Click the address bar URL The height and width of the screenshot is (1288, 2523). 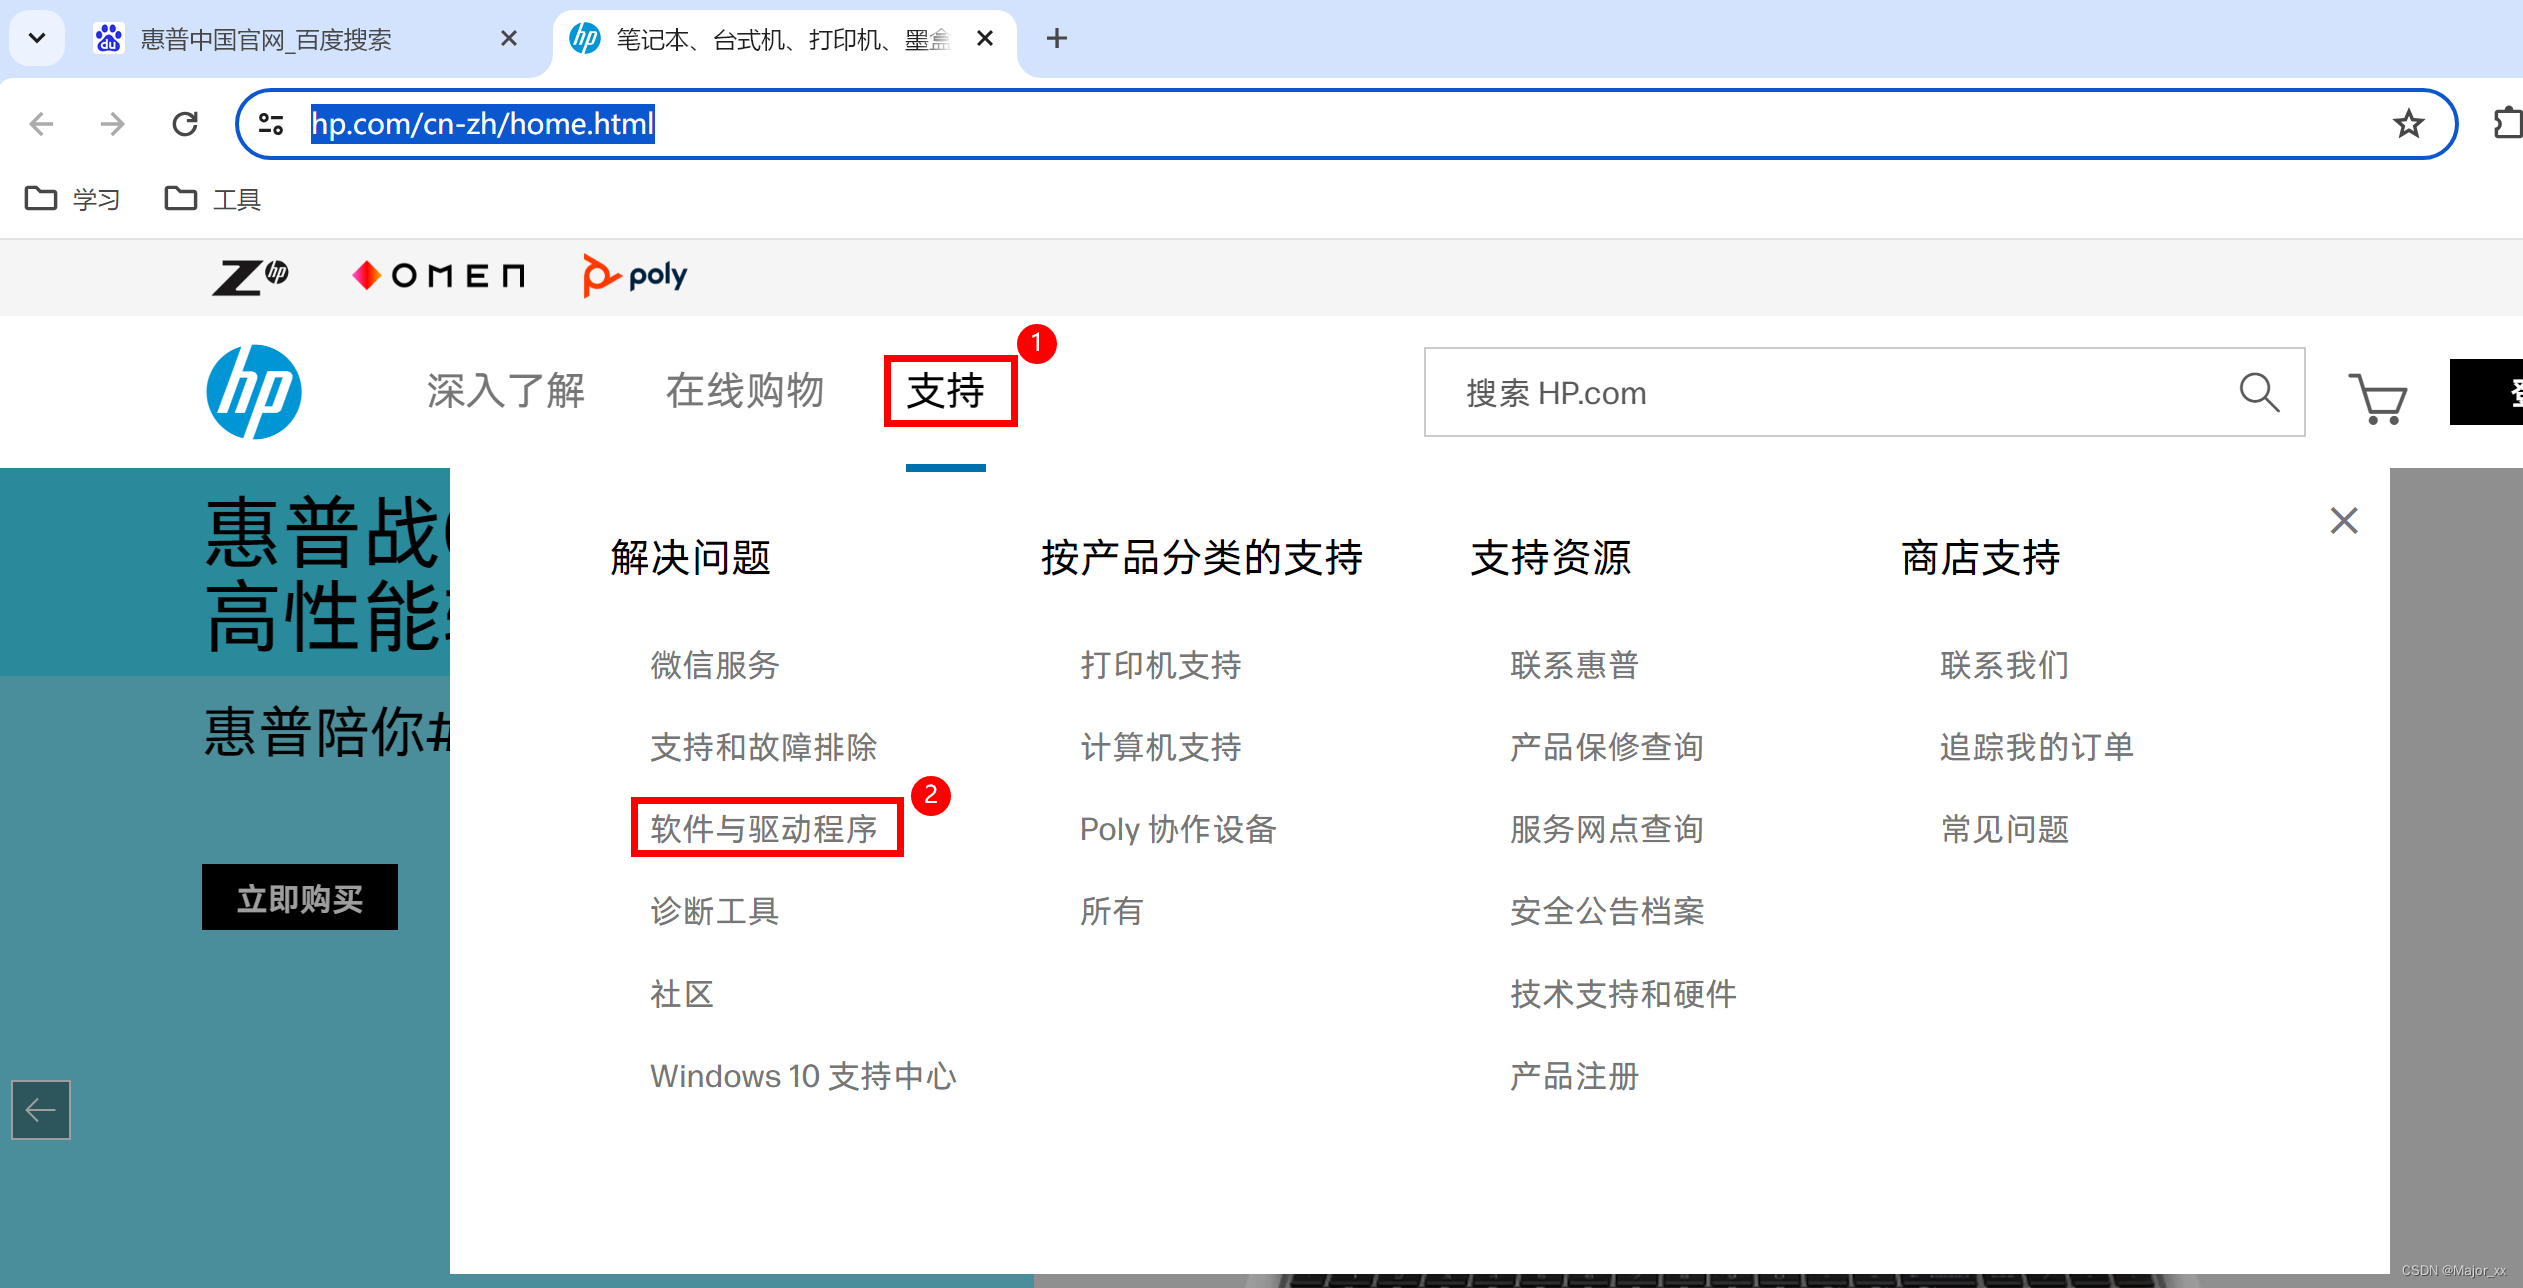click(x=483, y=124)
